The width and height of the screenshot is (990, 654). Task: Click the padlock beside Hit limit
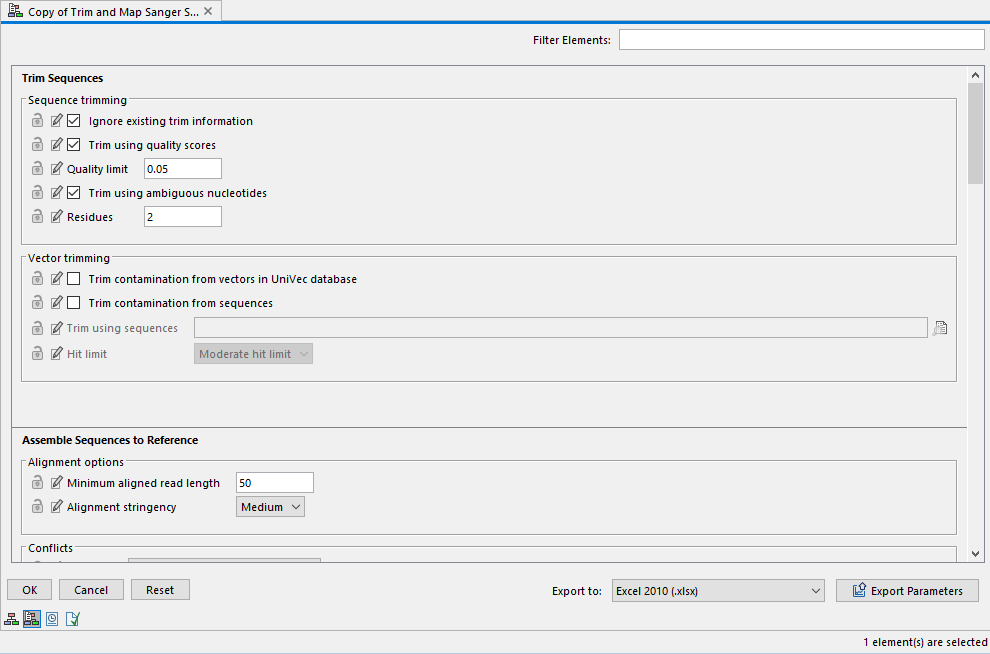pos(37,353)
